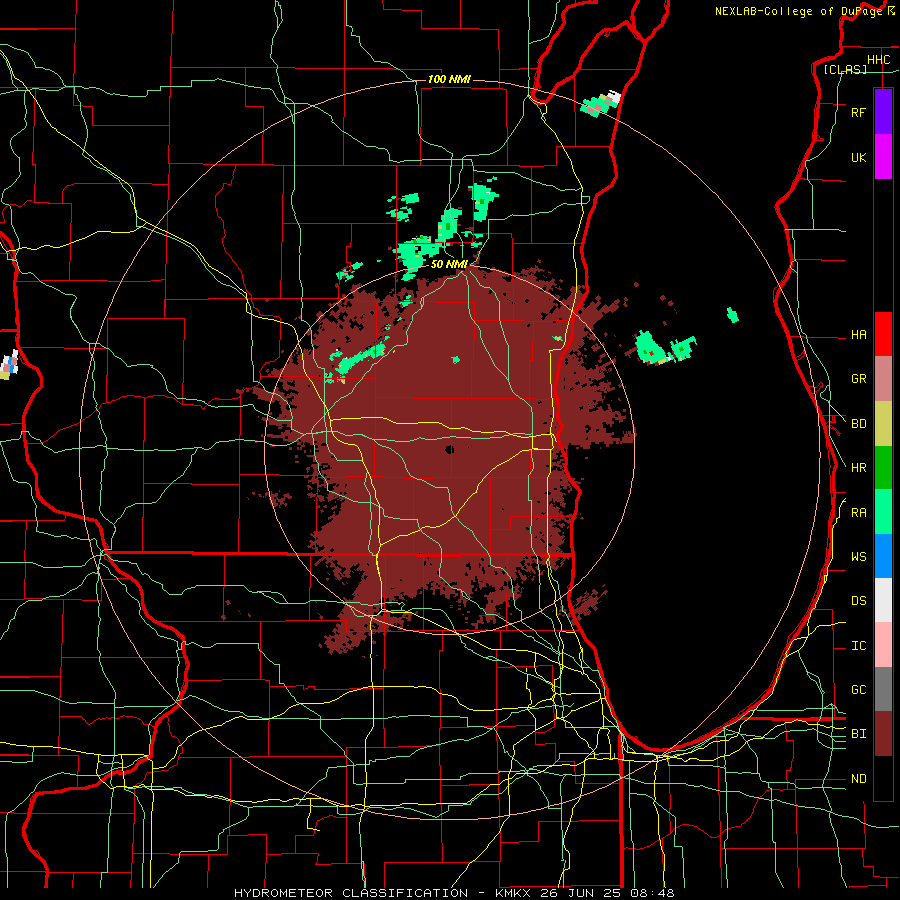Click the white DS legend swatch
Screen dimensions: 900x900
[883, 600]
